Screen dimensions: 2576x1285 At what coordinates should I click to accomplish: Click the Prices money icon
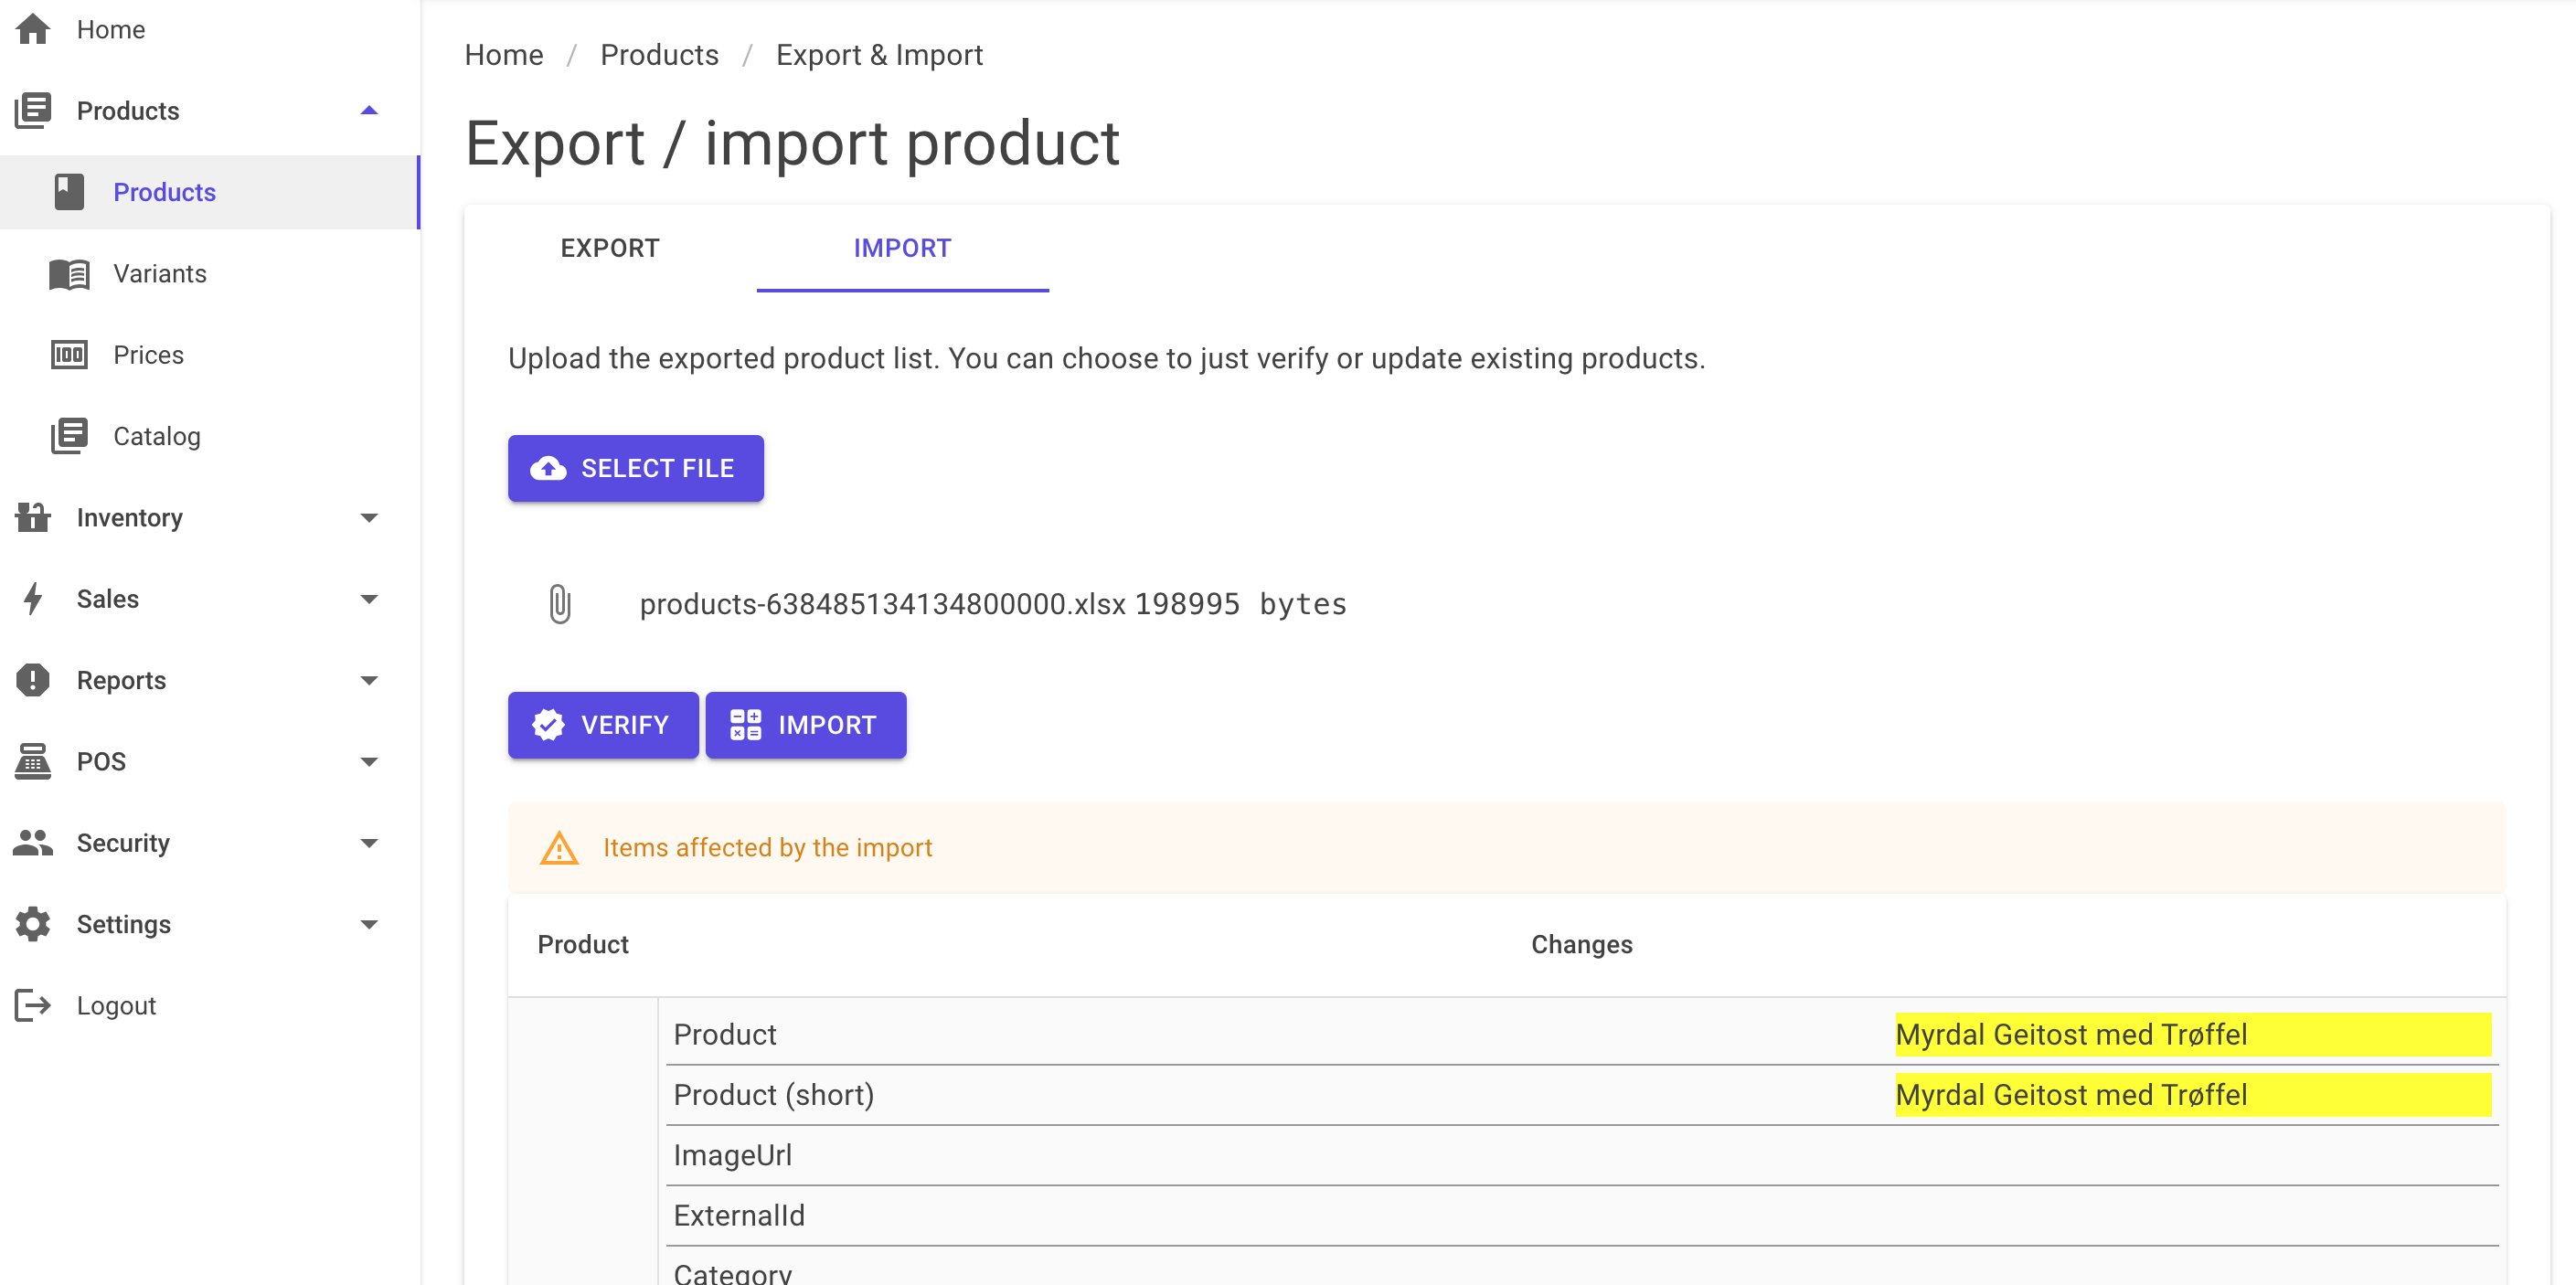(x=69, y=354)
